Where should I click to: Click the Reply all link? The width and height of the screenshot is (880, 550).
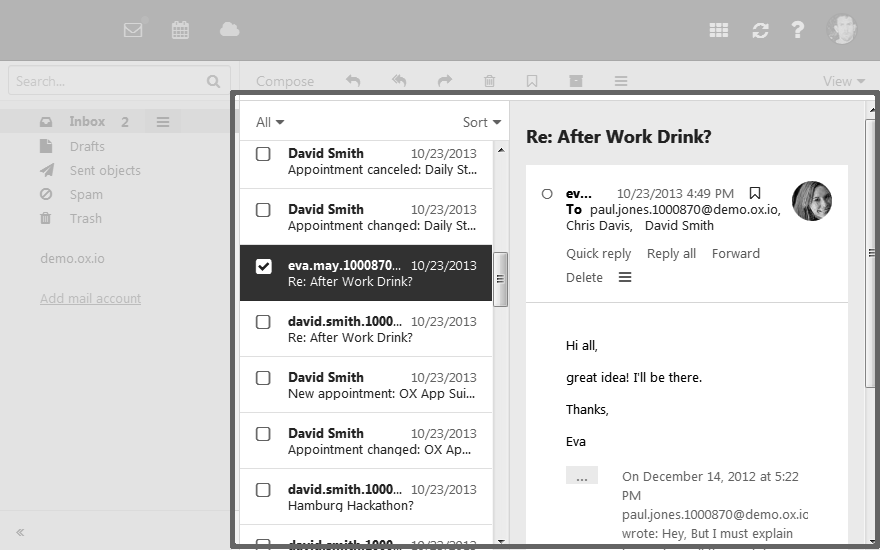click(x=671, y=254)
